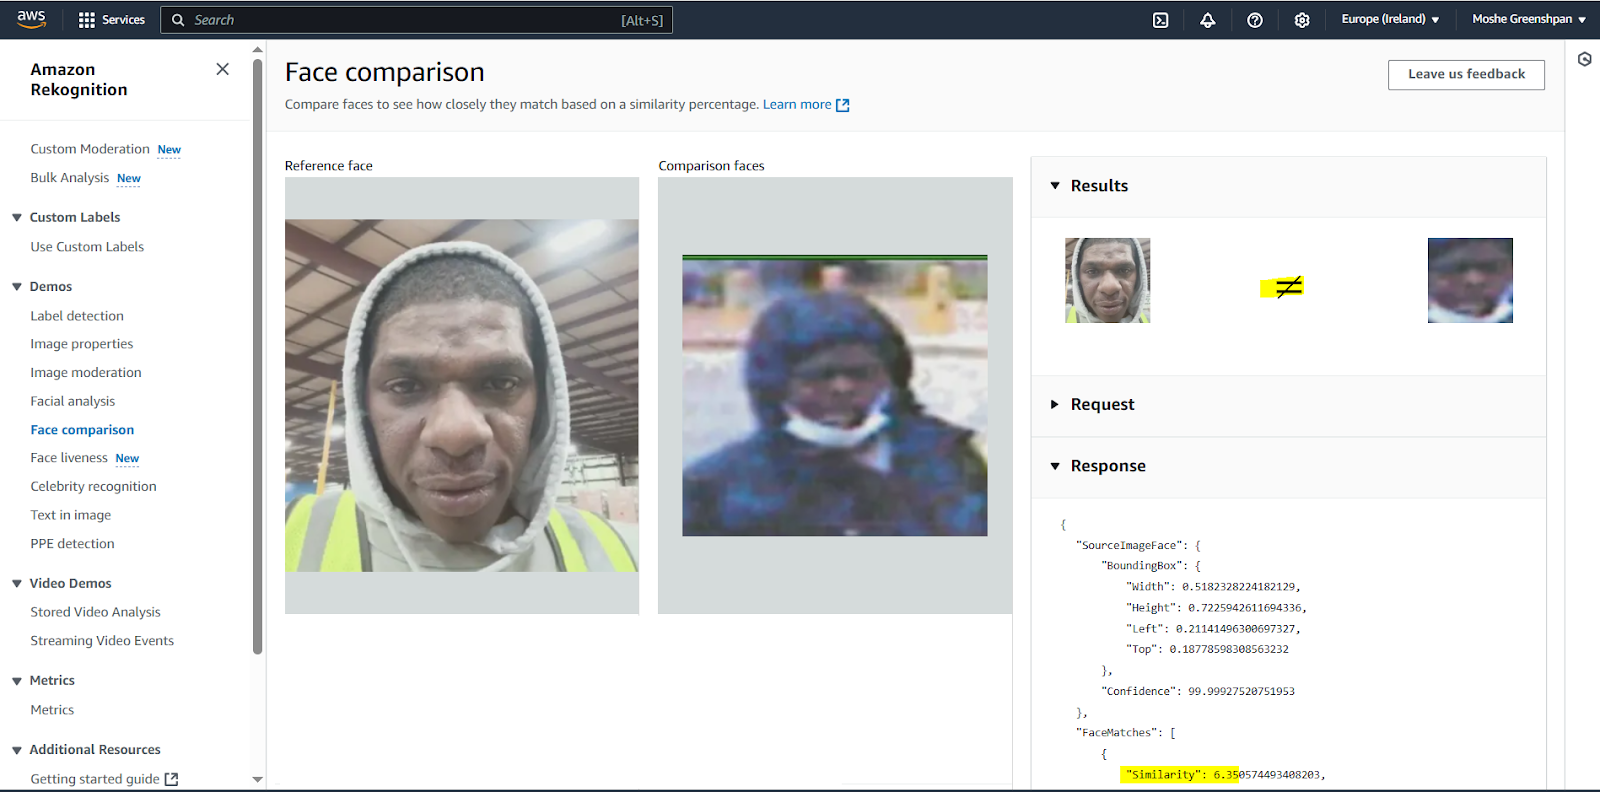Go to Text in image demo
Viewport: 1600px width, 792px height.
[71, 515]
